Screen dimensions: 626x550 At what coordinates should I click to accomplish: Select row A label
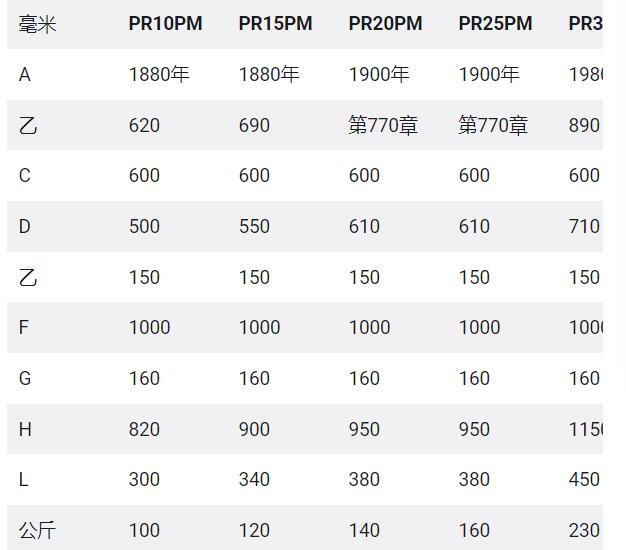[24, 75]
